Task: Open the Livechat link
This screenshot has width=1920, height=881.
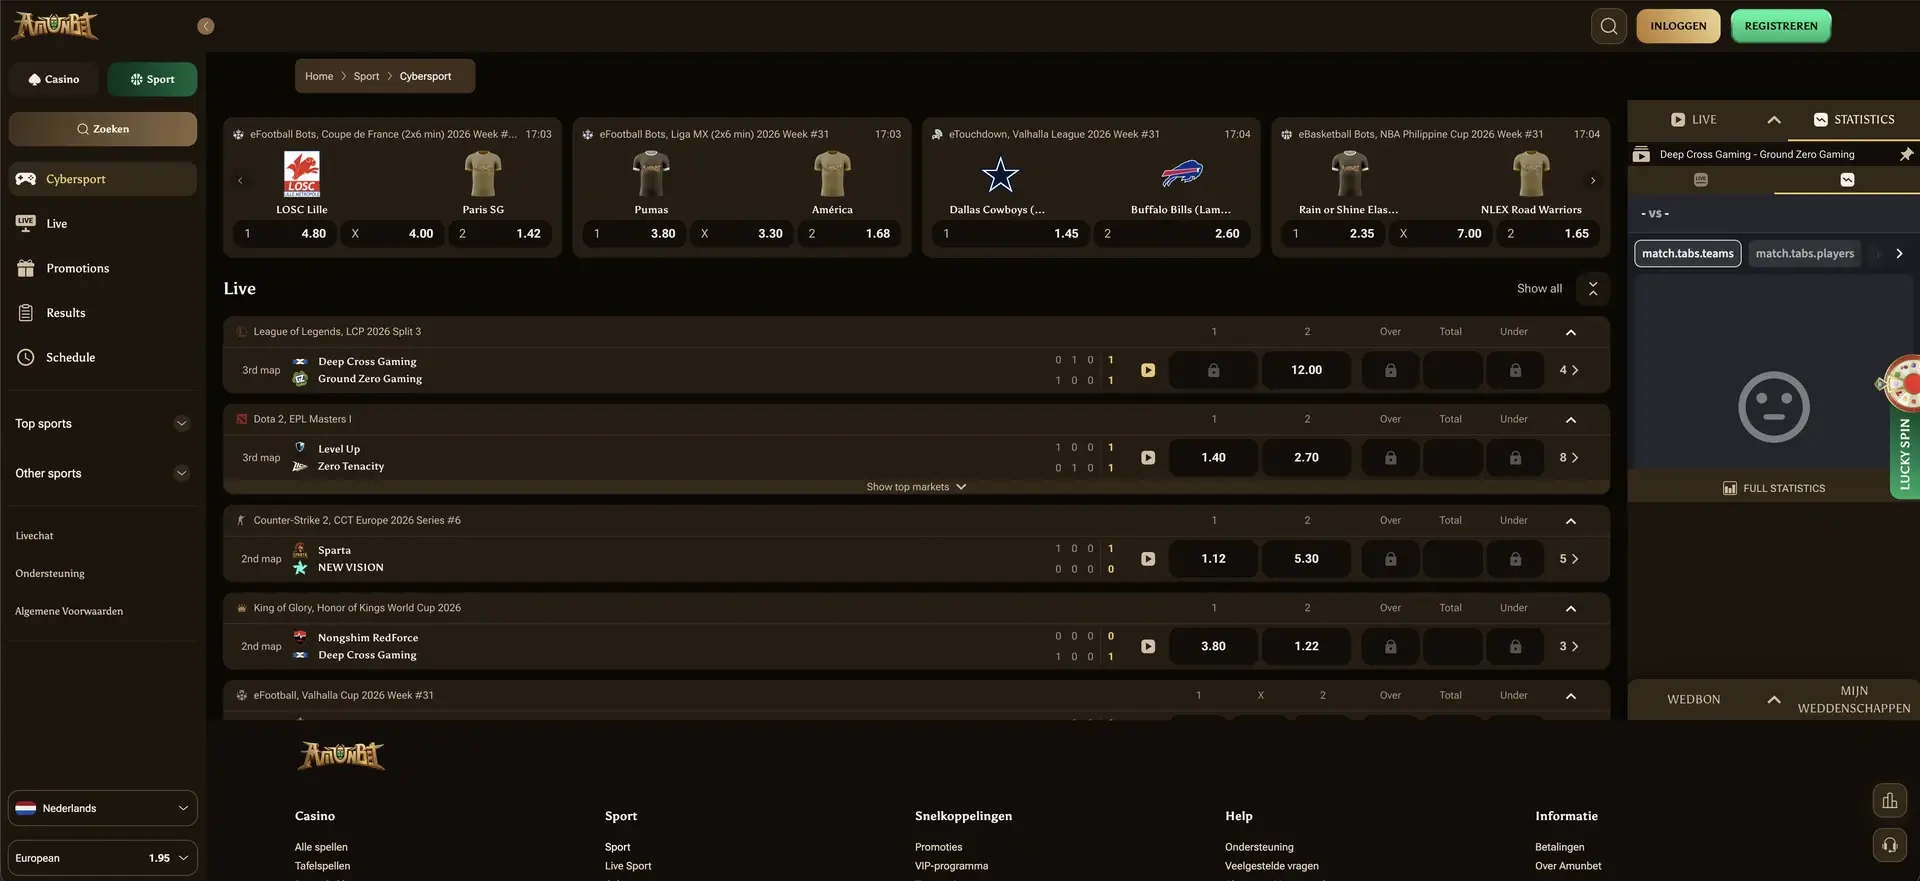Action: pos(34,536)
